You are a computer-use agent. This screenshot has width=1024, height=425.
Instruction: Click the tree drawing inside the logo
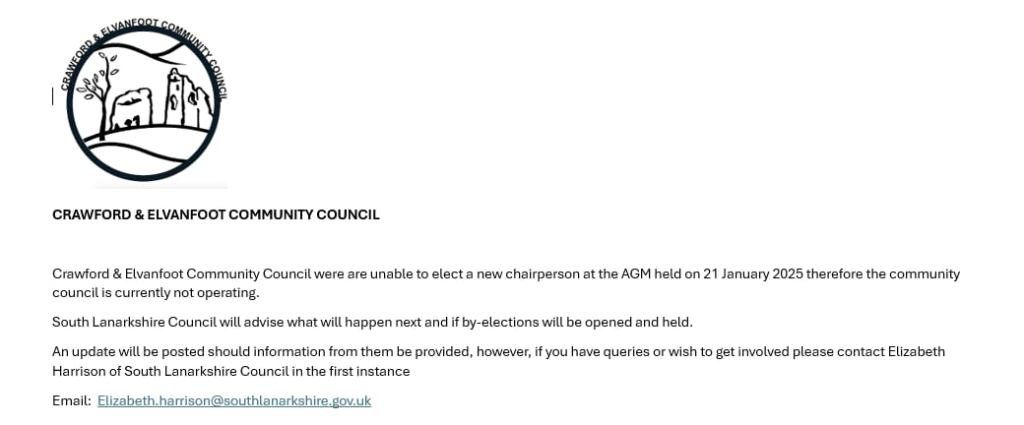point(99,88)
